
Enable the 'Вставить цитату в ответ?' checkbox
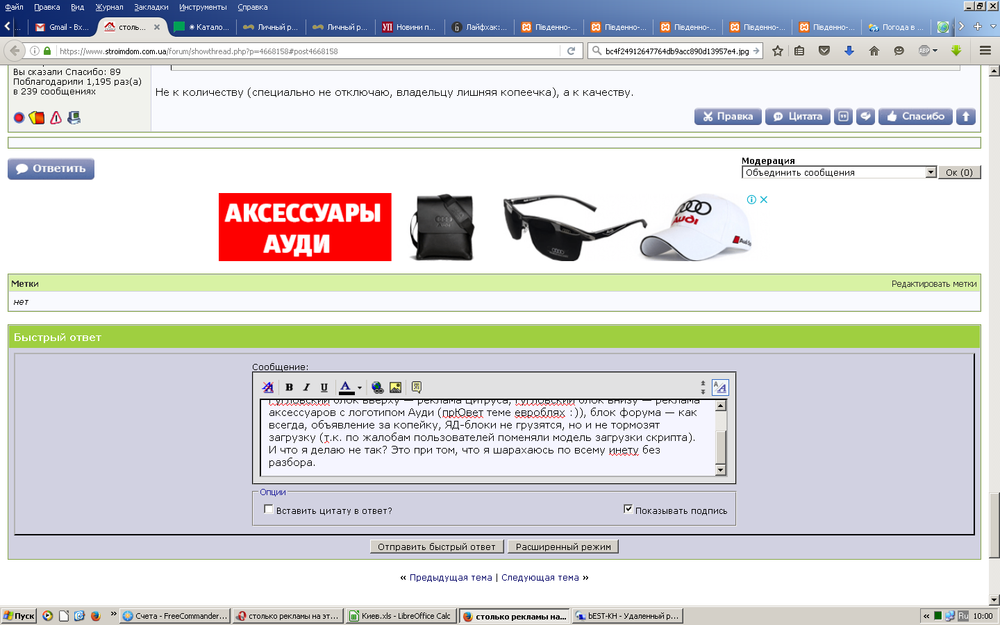pyautogui.click(x=268, y=509)
